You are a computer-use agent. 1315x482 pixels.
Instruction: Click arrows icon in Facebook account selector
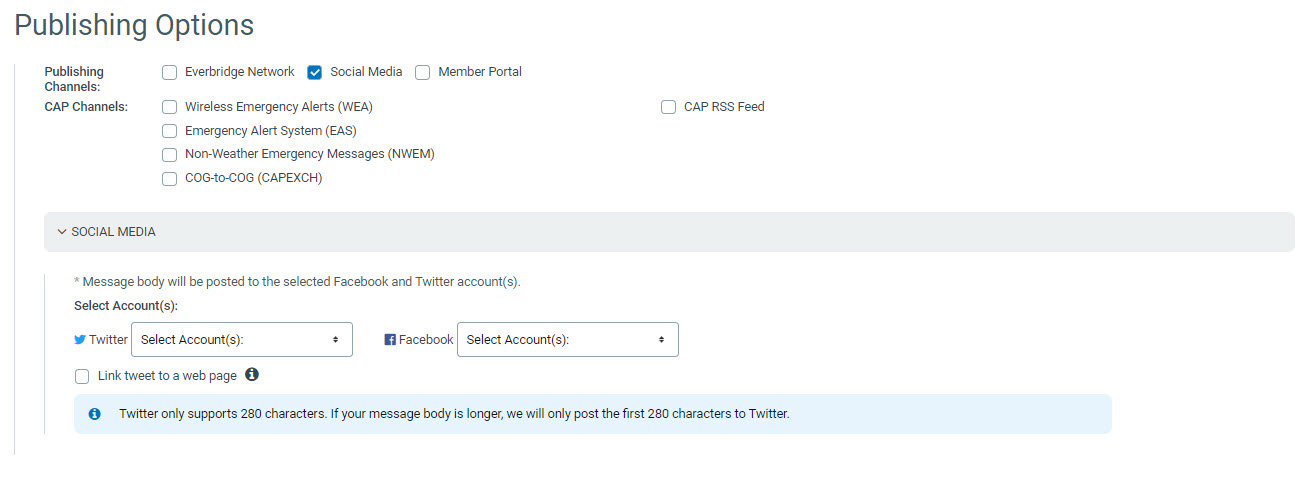tap(661, 340)
